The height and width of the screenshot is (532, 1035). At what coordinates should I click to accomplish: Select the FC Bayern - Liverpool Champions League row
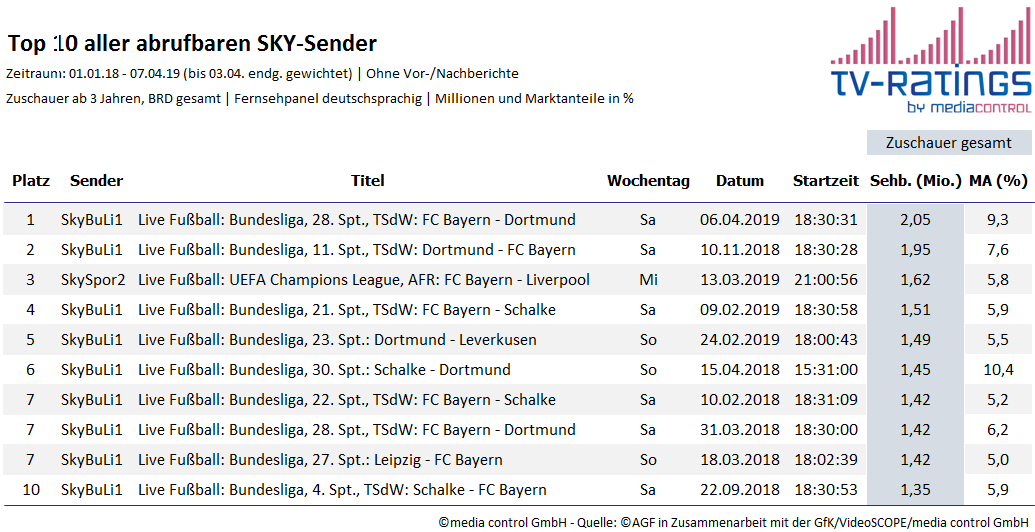click(x=518, y=280)
